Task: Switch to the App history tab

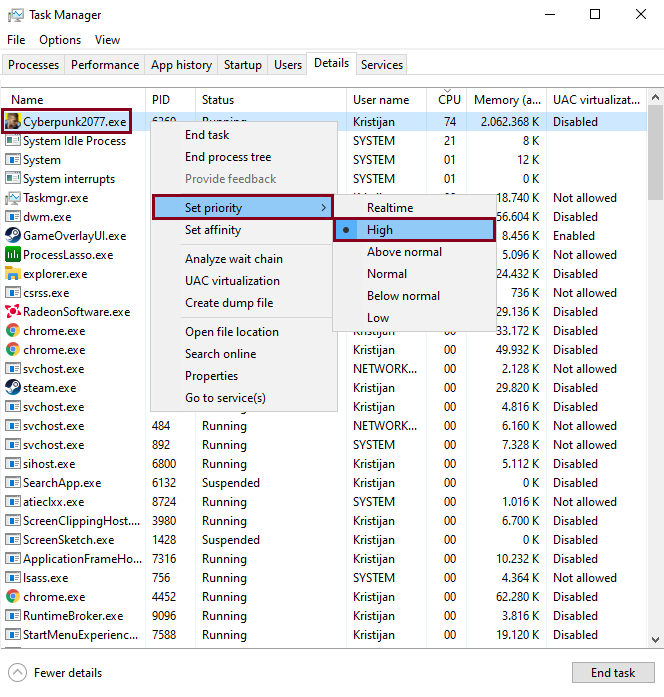Action: pyautogui.click(x=181, y=65)
